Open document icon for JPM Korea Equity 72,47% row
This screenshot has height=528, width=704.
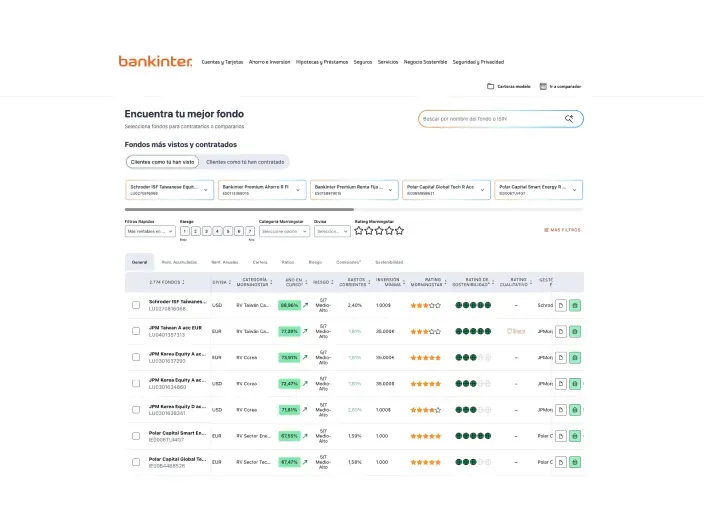[x=561, y=383]
